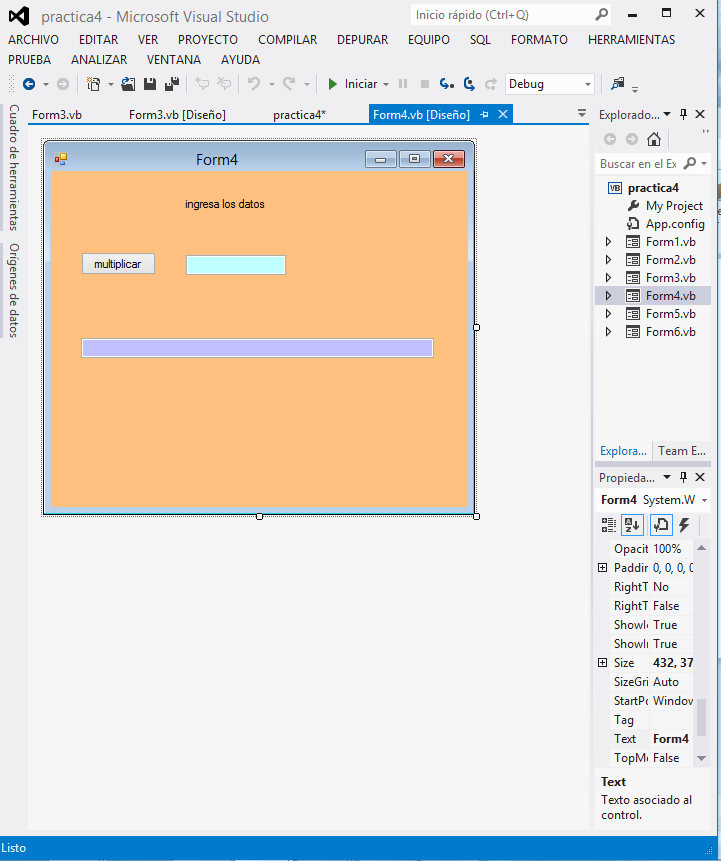Click the Save All toolbar icon
Image resolution: width=721 pixels, height=861 pixels.
tap(172, 84)
